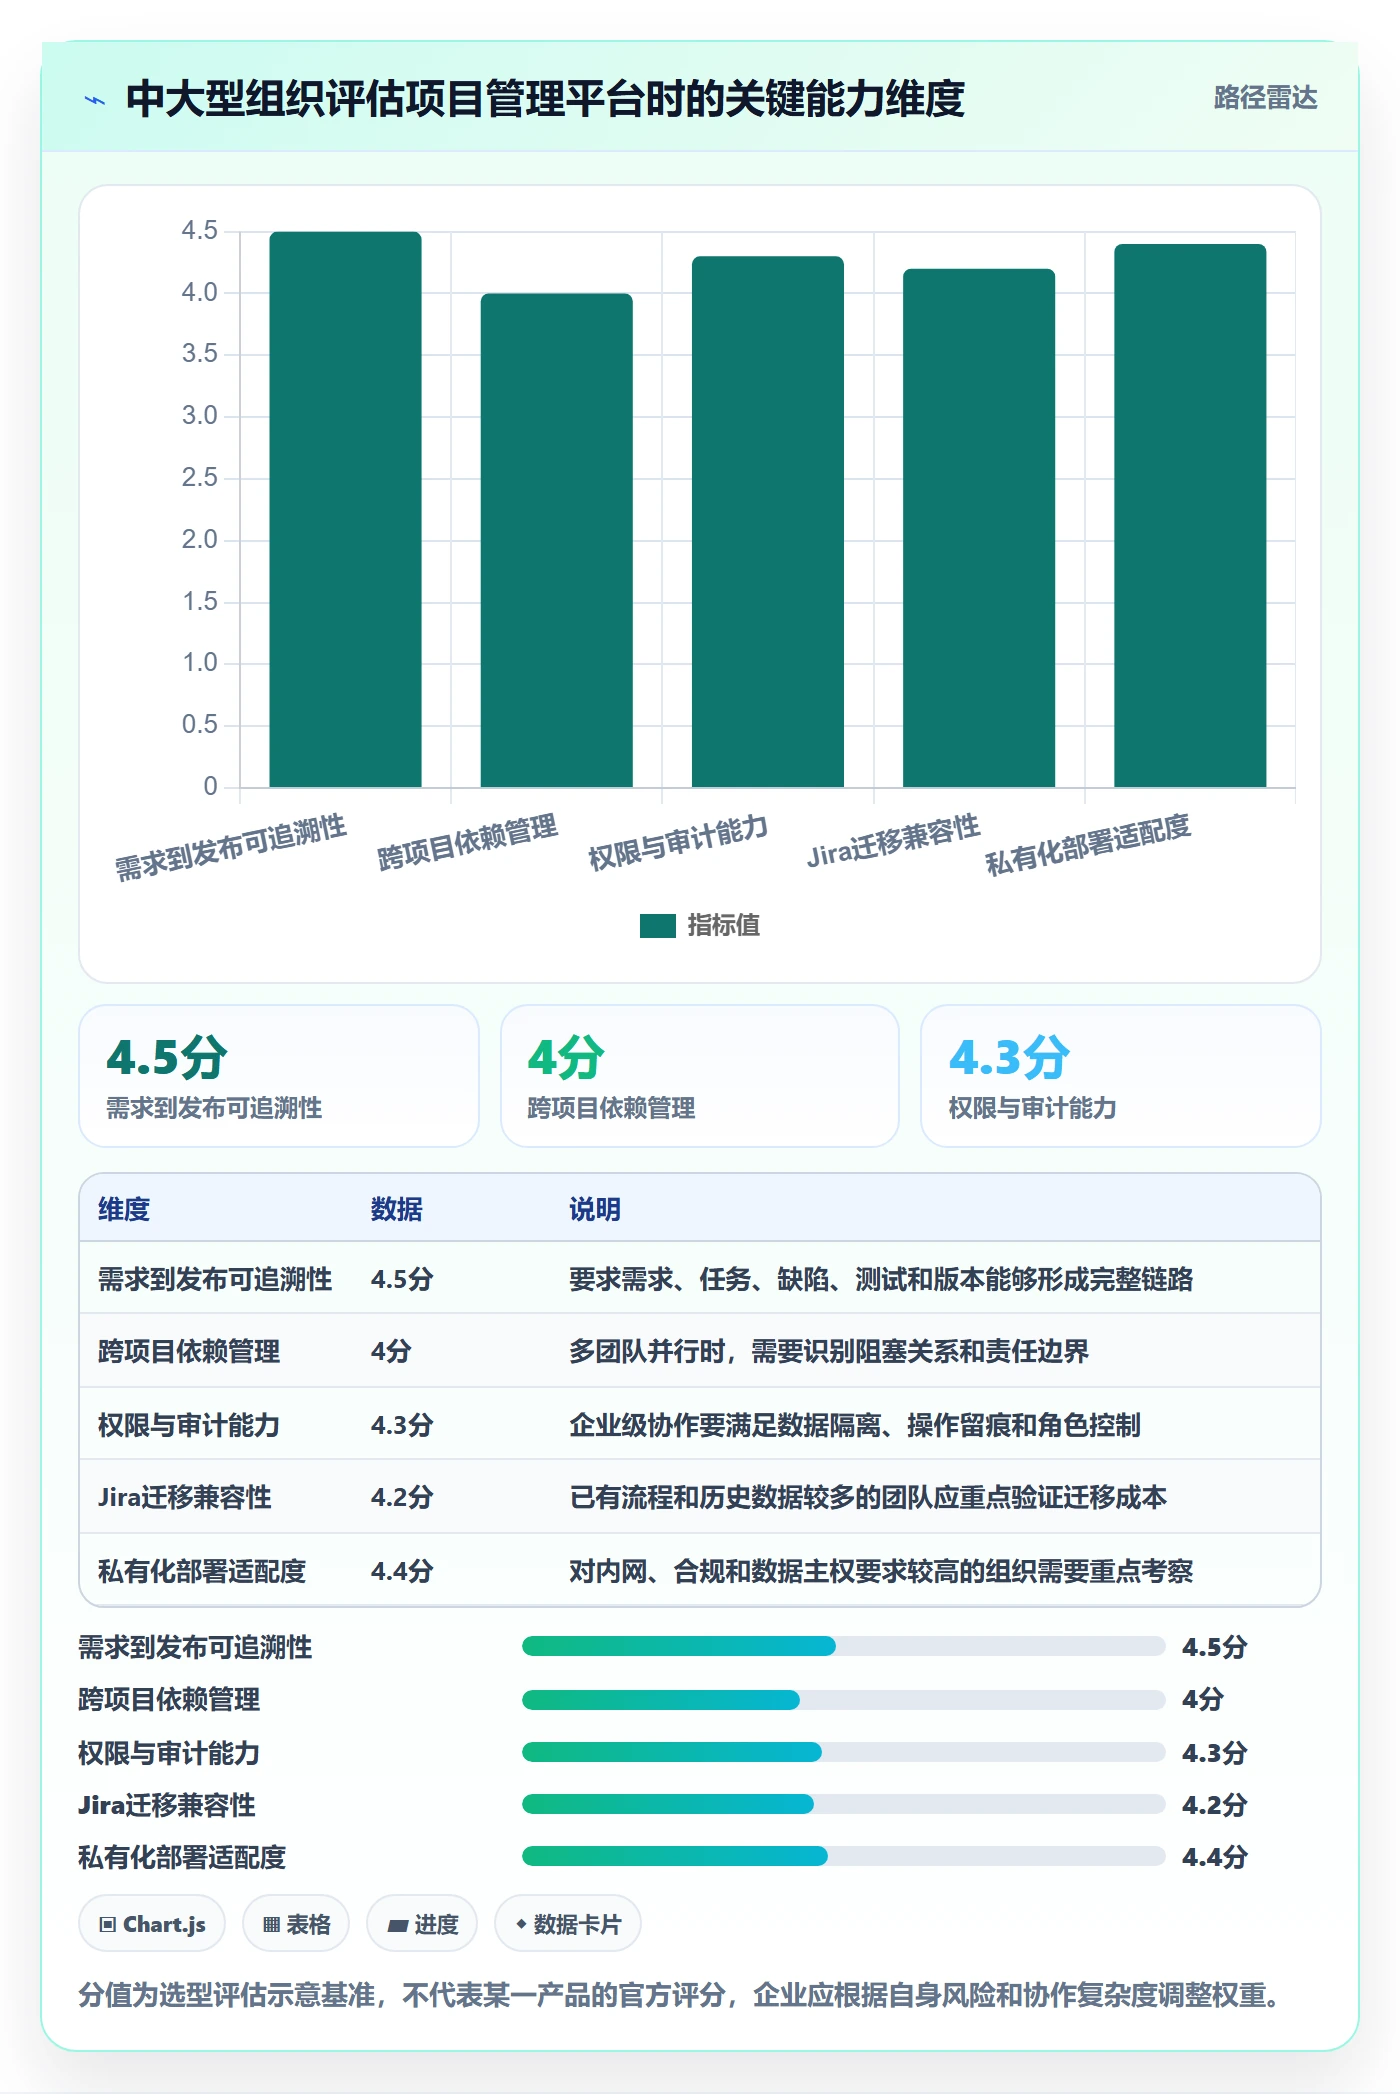Screen dimensions: 1400x2094
Task: Select table row 需求到发布可追溯性
Action: click(700, 1279)
